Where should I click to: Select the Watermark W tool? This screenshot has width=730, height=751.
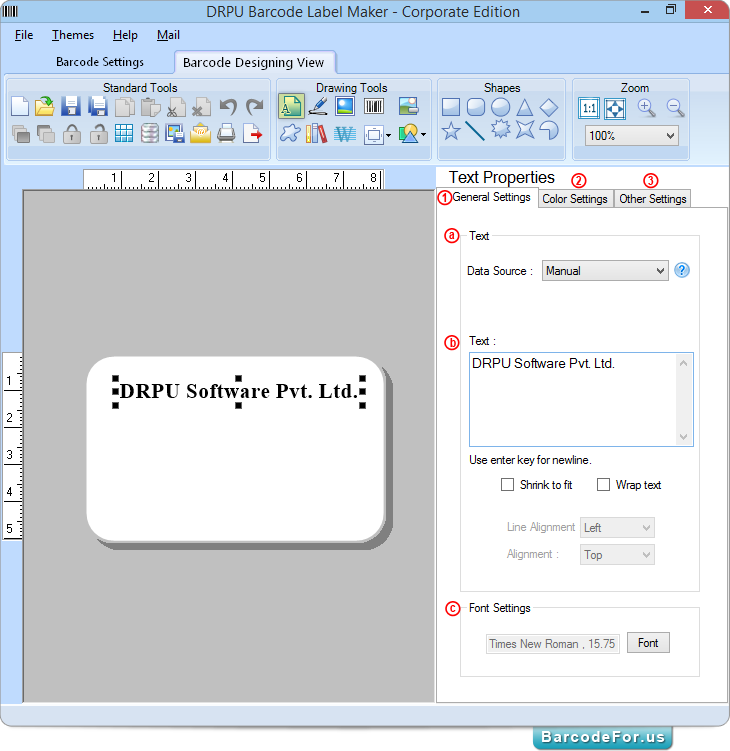(x=345, y=134)
